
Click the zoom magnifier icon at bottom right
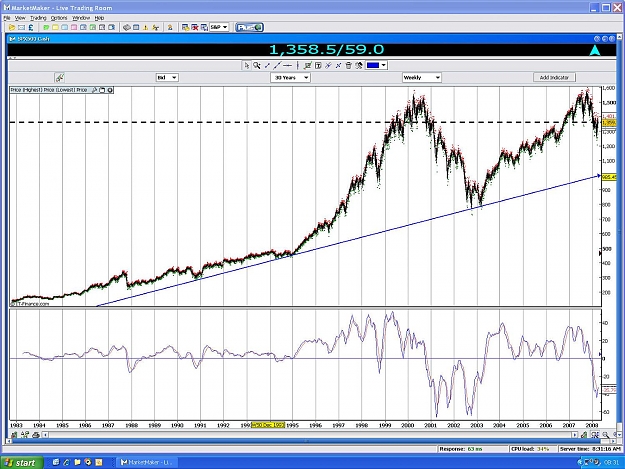[605, 435]
